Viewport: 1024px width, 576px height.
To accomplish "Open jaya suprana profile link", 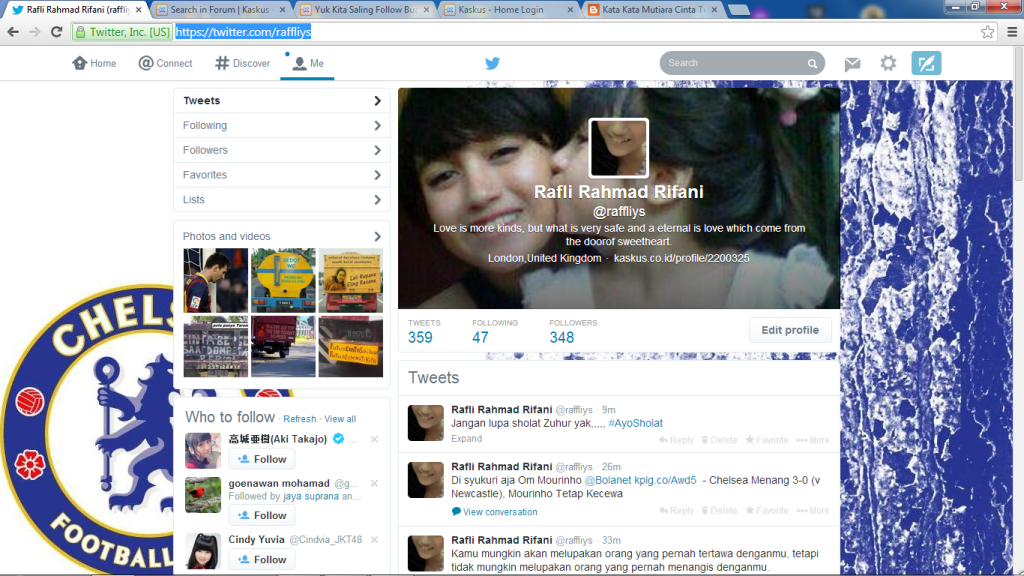I will coord(311,496).
